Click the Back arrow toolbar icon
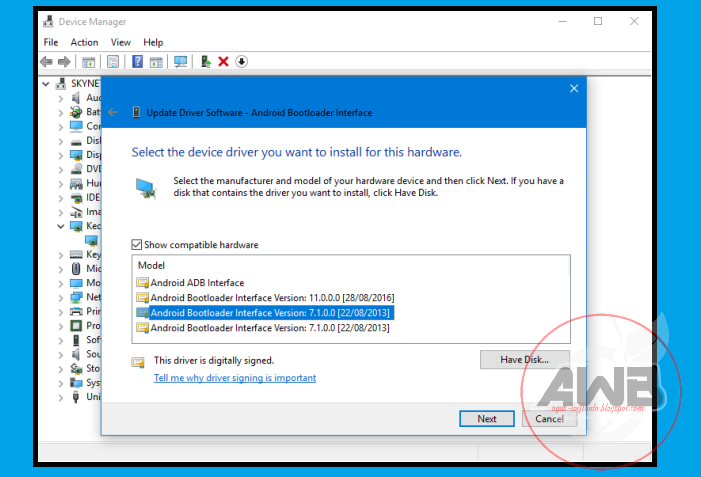This screenshot has width=701, height=477. pos(46,62)
